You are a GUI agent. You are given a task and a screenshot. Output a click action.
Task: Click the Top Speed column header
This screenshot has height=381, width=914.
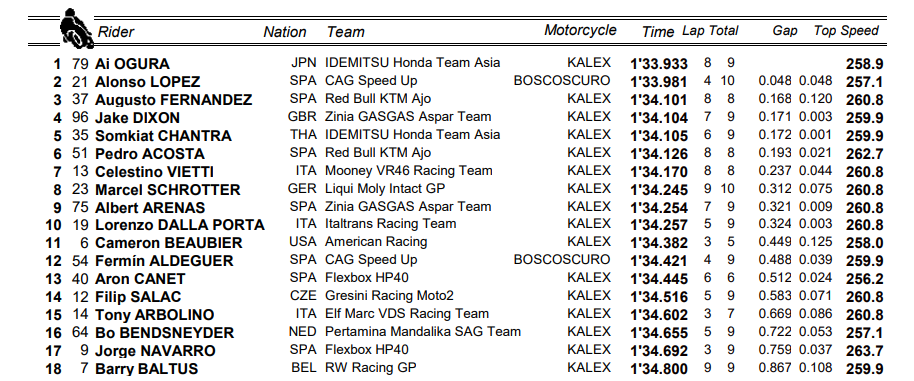pos(846,31)
